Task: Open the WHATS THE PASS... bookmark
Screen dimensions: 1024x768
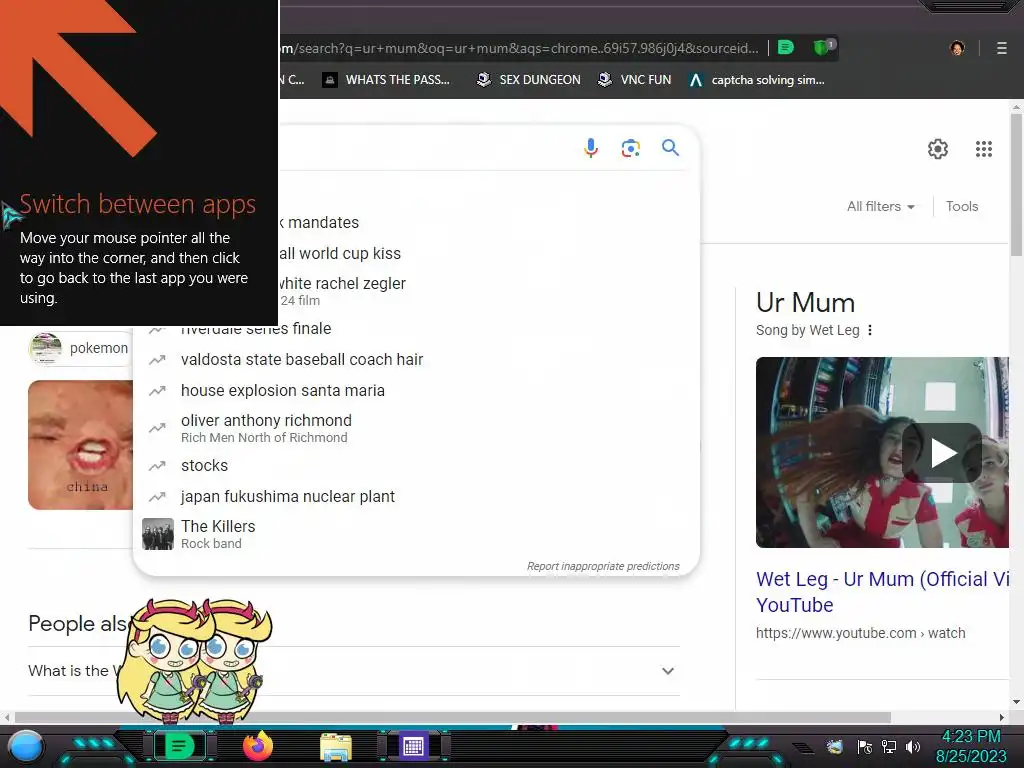Action: [x=387, y=80]
